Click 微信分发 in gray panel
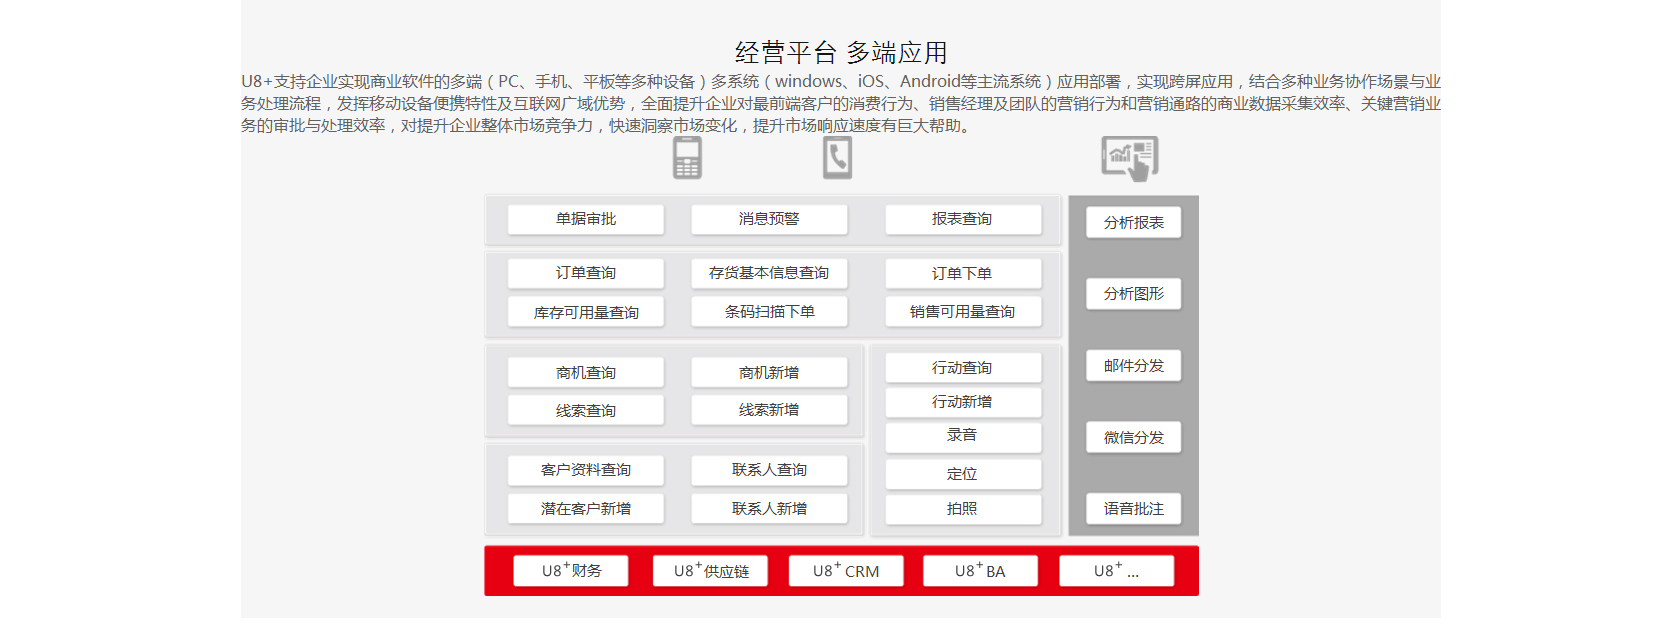Image resolution: width=1666 pixels, height=634 pixels. pyautogui.click(x=1133, y=437)
